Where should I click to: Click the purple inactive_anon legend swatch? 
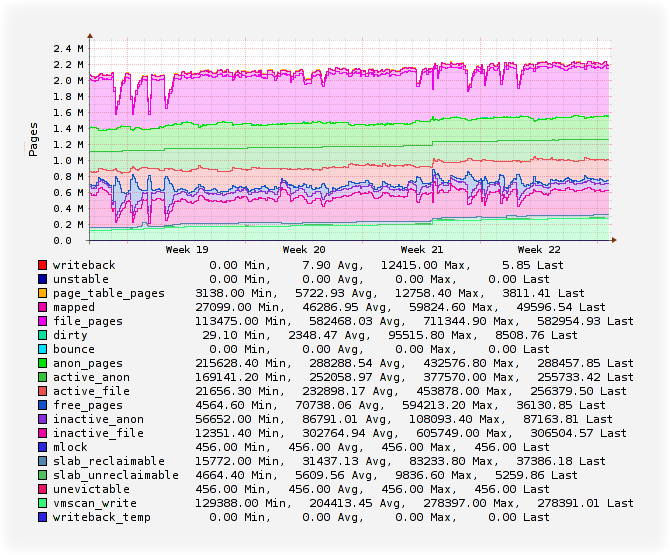tap(42, 419)
